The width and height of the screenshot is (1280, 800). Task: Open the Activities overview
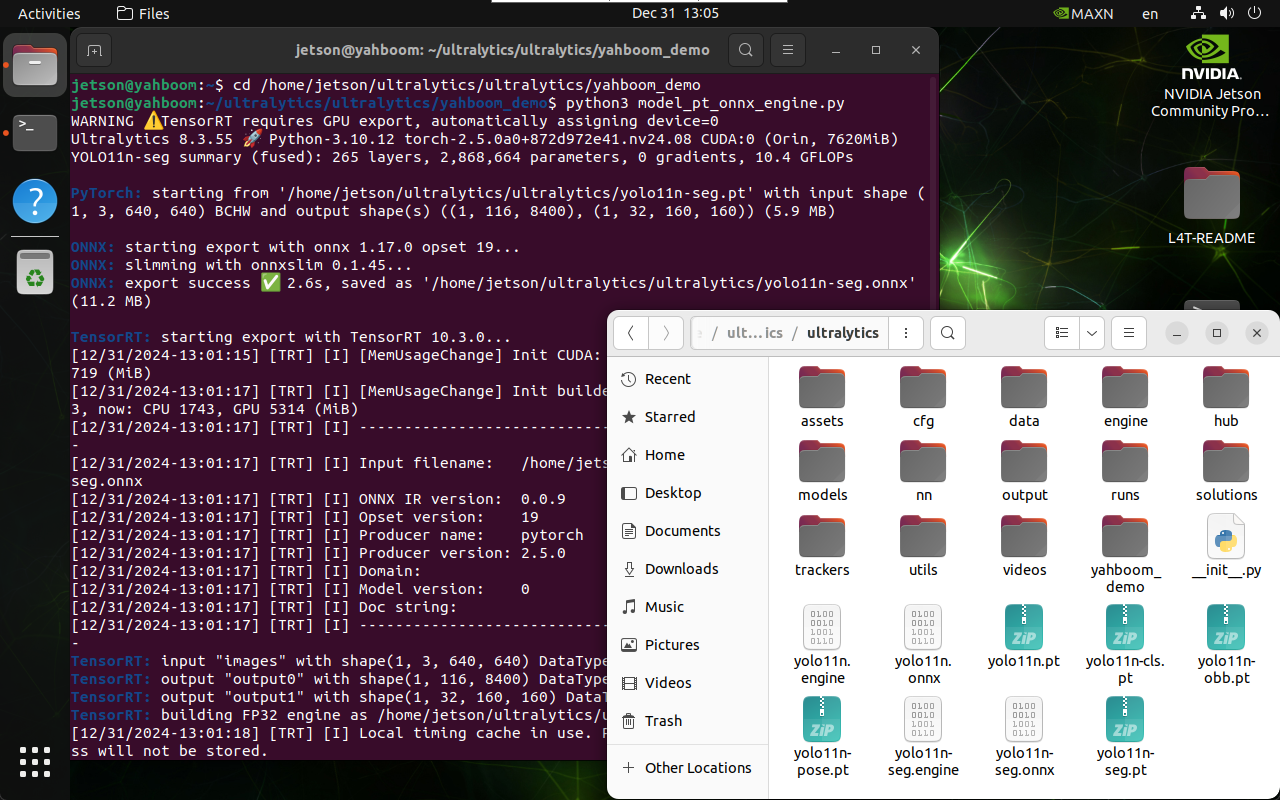click(49, 14)
